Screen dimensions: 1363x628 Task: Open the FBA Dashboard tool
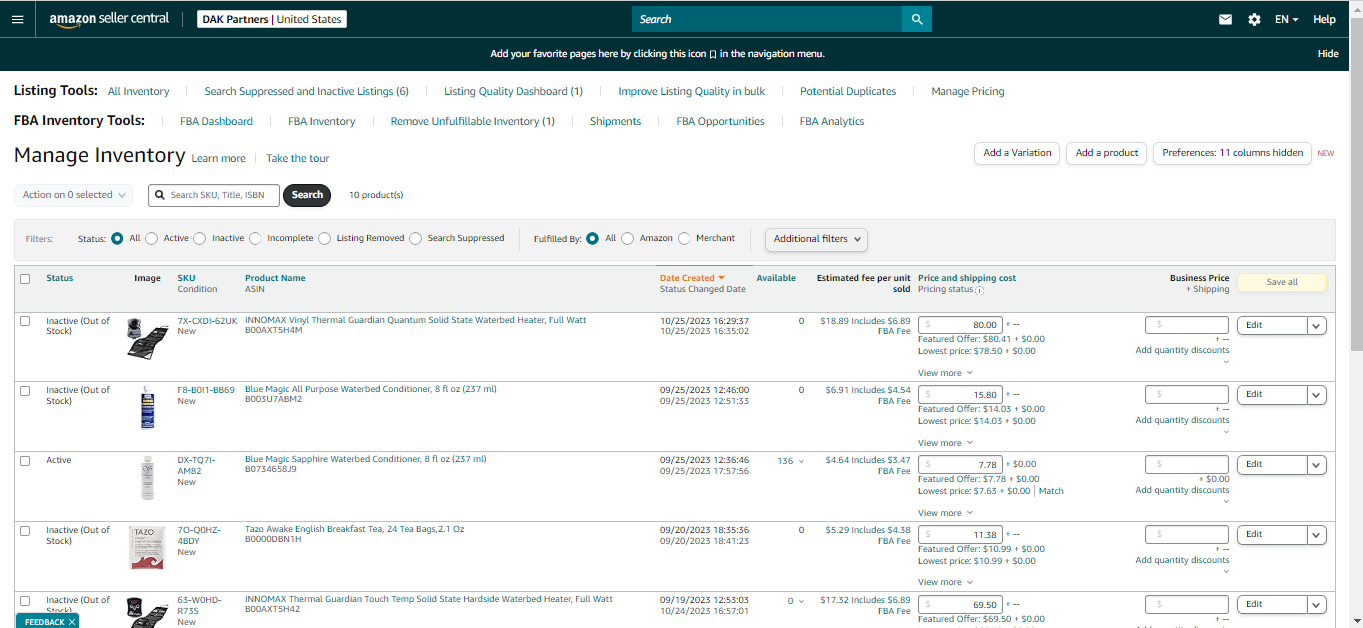(216, 121)
